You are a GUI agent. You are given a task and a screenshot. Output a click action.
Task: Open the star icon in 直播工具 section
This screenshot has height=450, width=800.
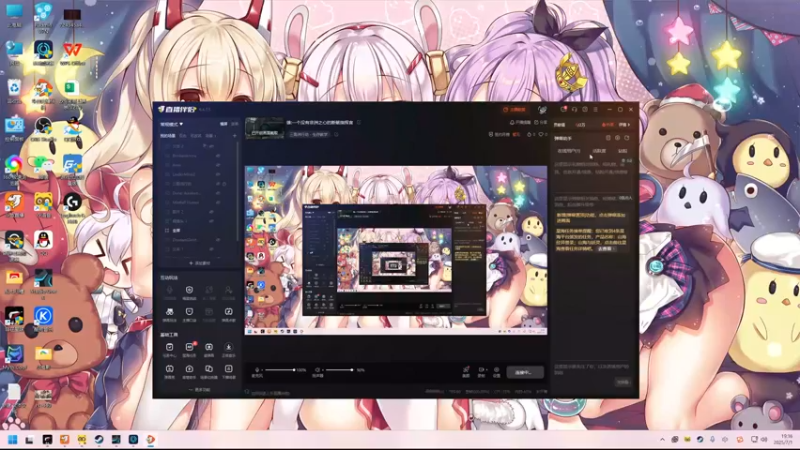click(x=229, y=347)
